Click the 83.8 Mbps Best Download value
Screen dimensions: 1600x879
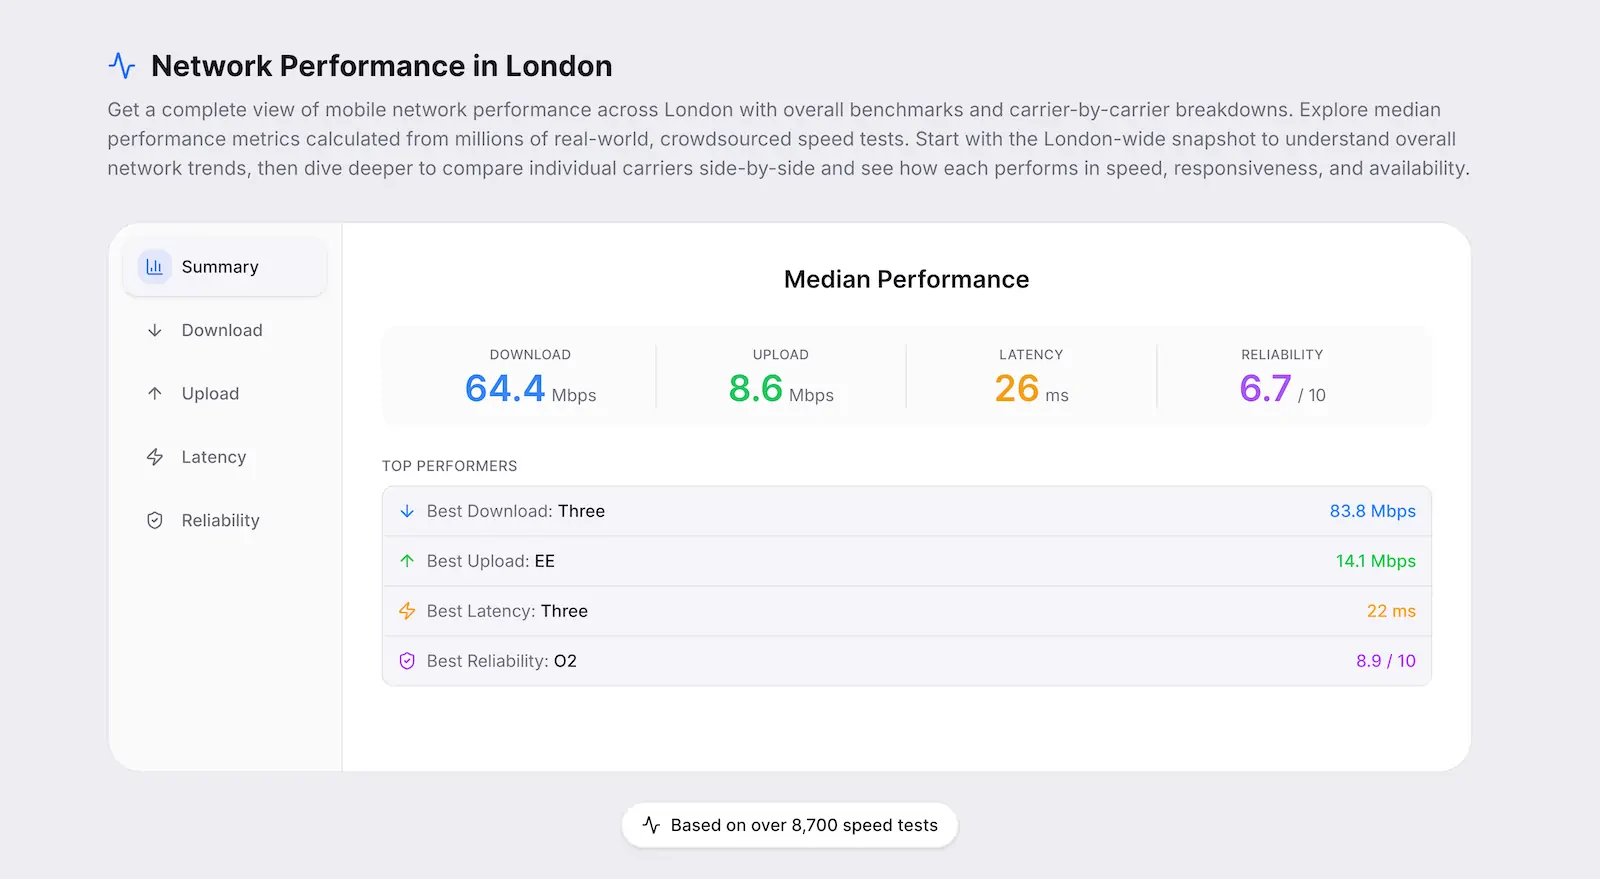click(1373, 511)
